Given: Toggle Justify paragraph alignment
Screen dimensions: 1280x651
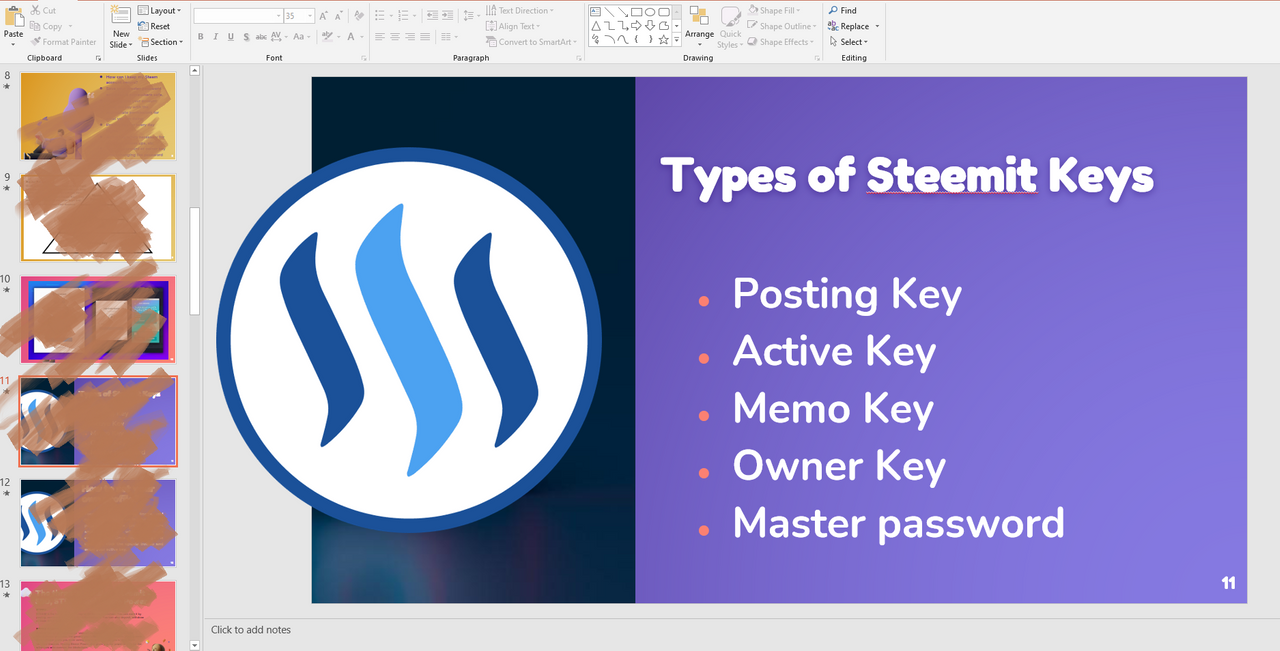Looking at the screenshot, I should pyautogui.click(x=425, y=37).
